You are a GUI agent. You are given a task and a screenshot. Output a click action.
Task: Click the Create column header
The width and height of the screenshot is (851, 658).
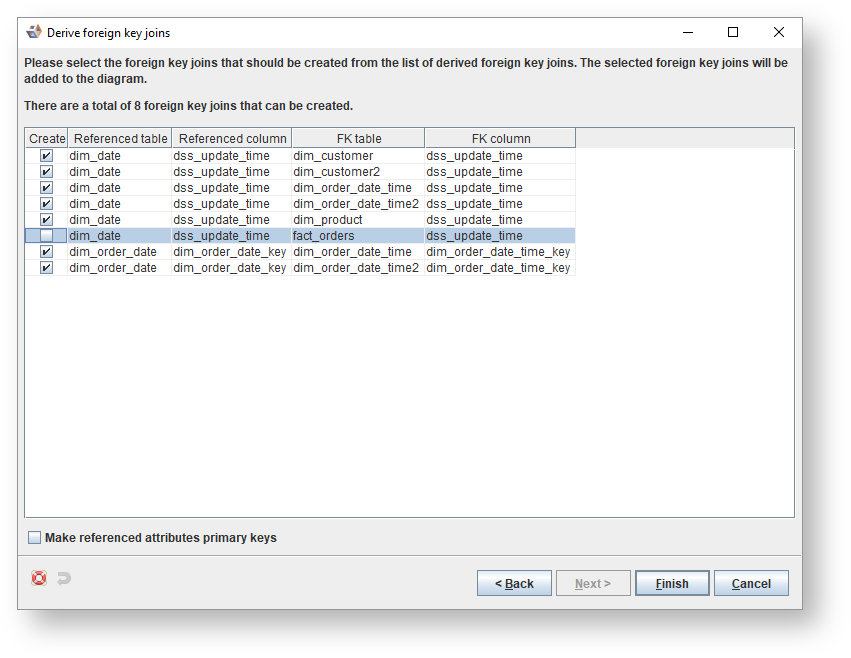click(x=47, y=139)
